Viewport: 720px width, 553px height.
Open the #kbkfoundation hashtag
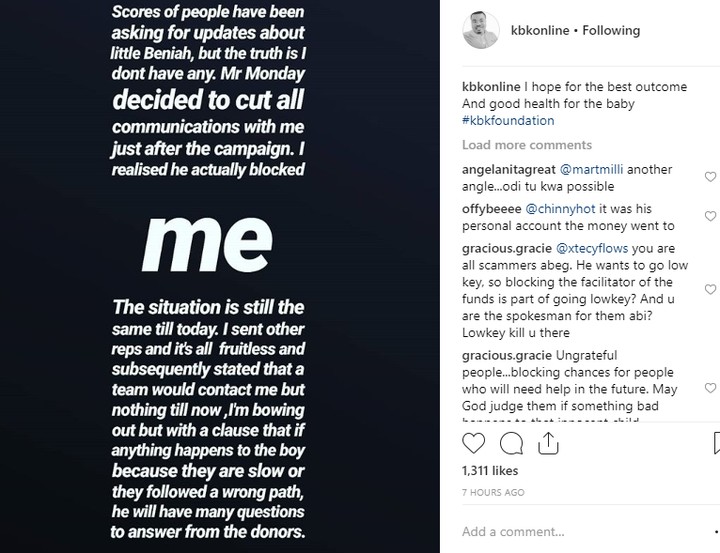click(508, 121)
